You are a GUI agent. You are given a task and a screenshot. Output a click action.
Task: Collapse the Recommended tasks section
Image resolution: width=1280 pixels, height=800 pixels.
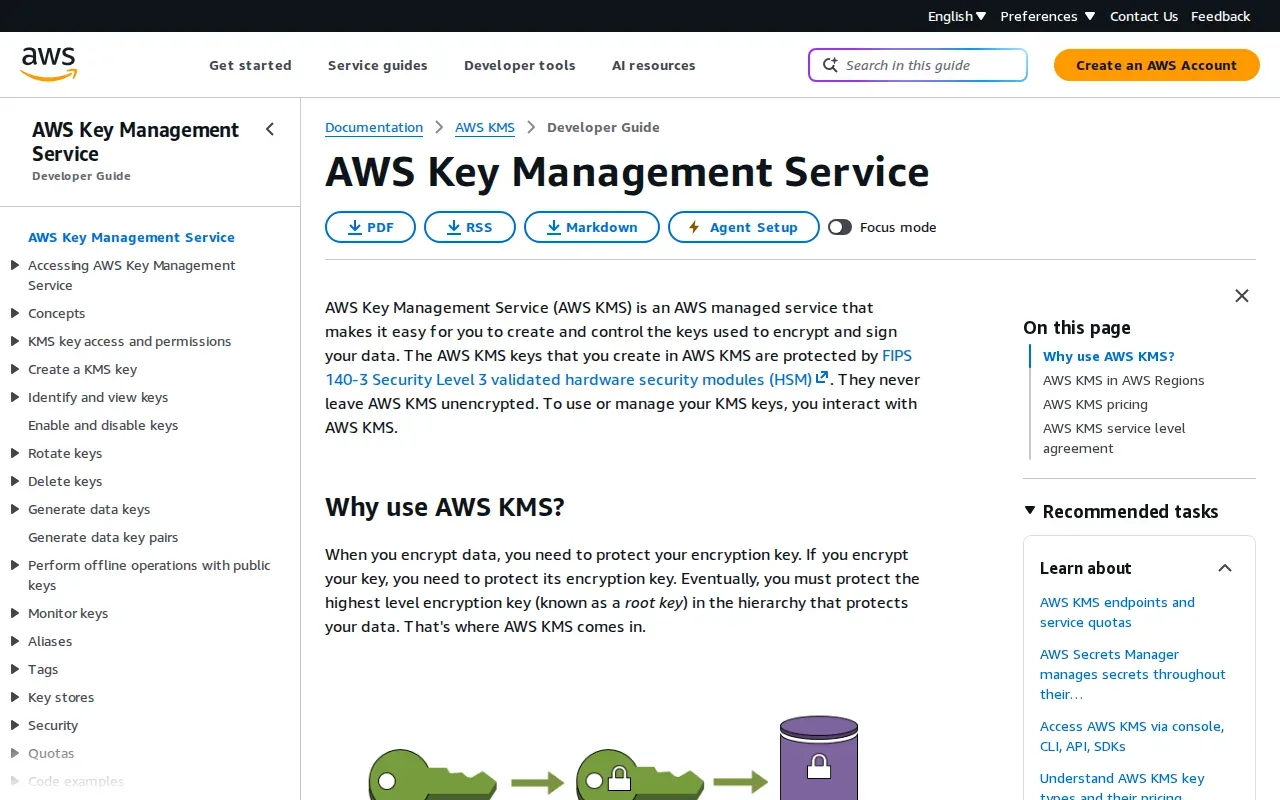[1030, 511]
